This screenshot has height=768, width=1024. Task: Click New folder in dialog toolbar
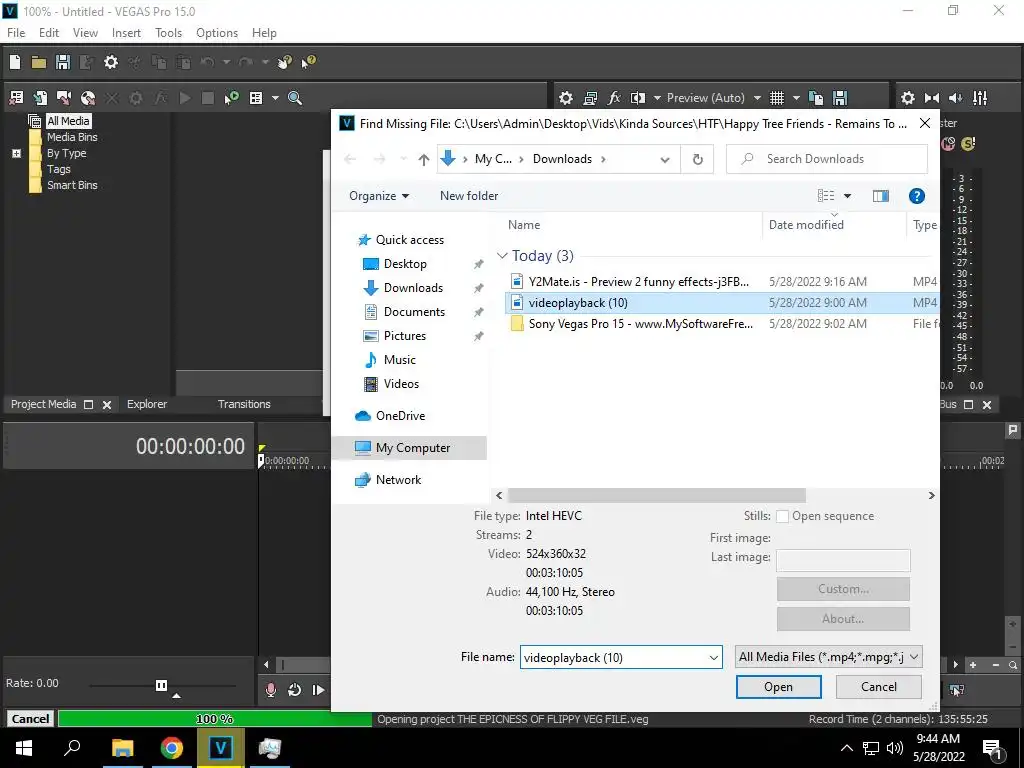pyautogui.click(x=469, y=196)
